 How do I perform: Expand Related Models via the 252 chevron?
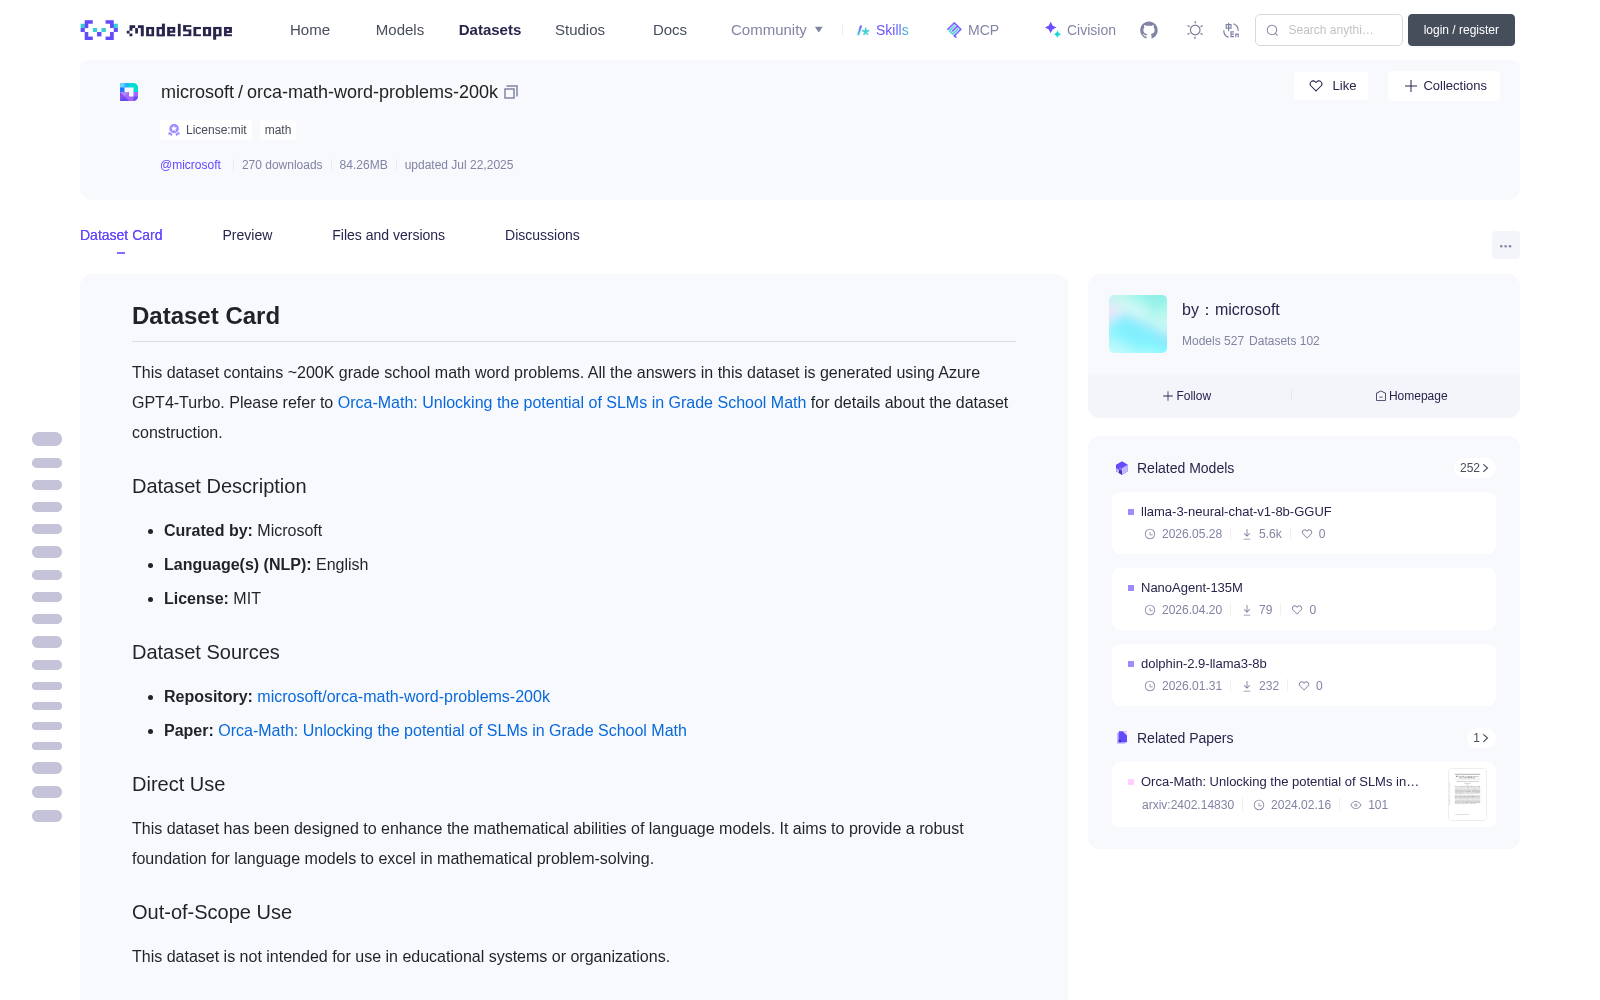1474,468
